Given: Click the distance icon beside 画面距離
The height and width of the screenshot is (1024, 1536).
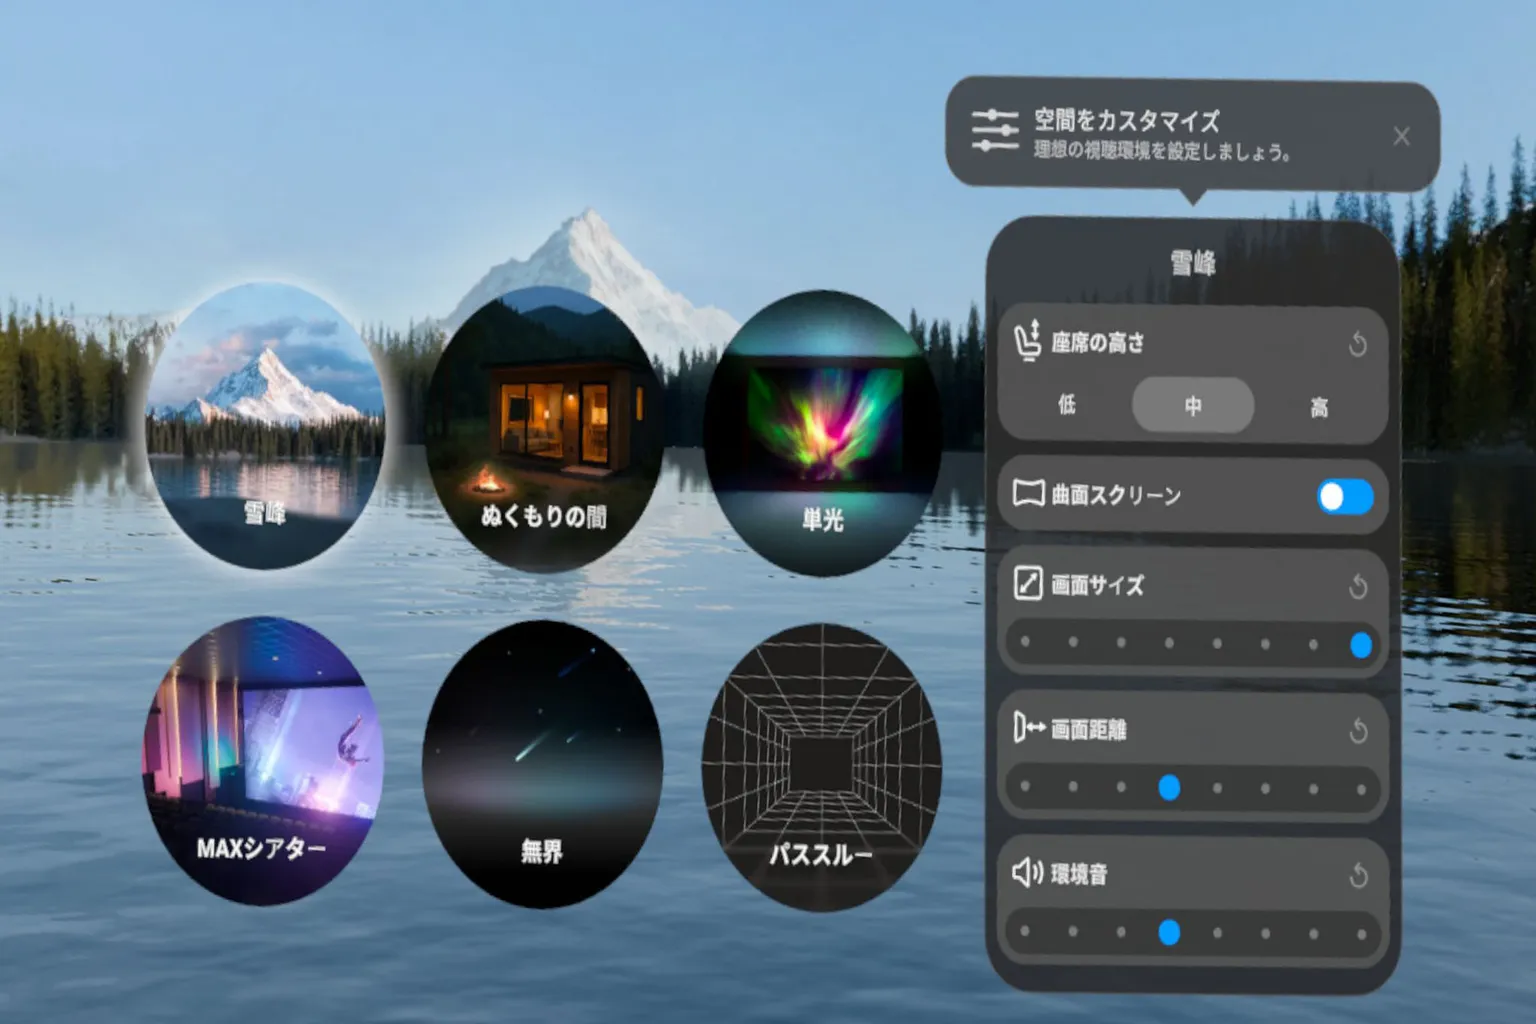Looking at the screenshot, I should click(1029, 728).
